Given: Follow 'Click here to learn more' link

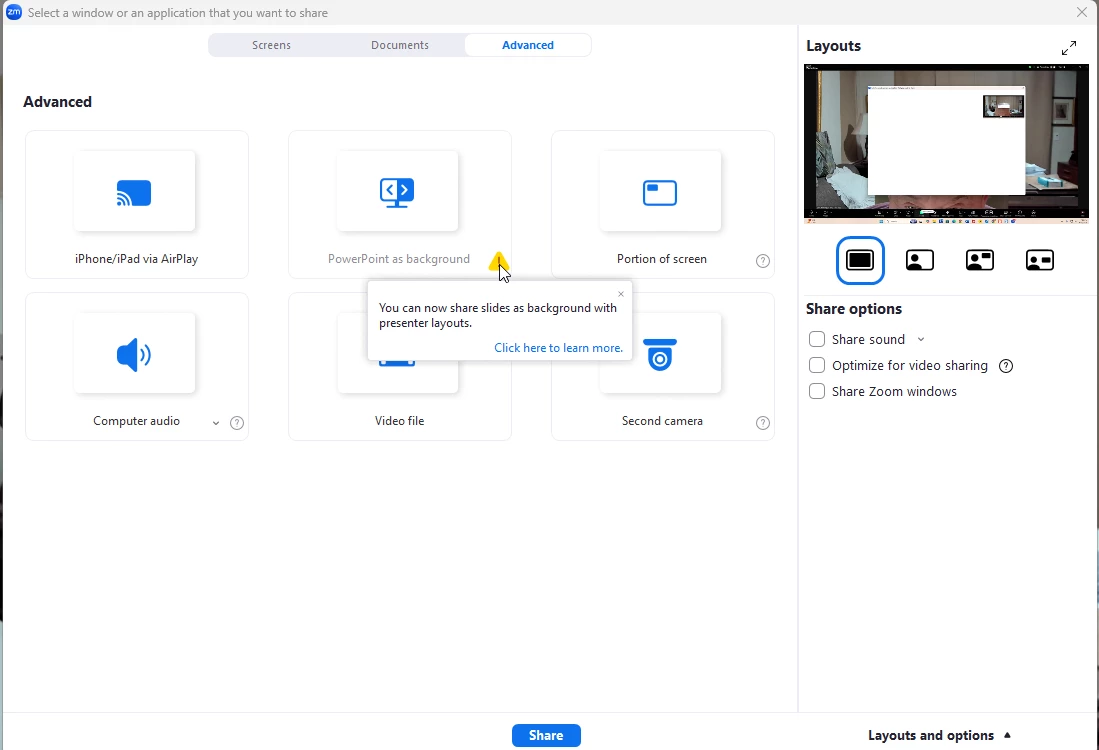Looking at the screenshot, I should click(558, 348).
